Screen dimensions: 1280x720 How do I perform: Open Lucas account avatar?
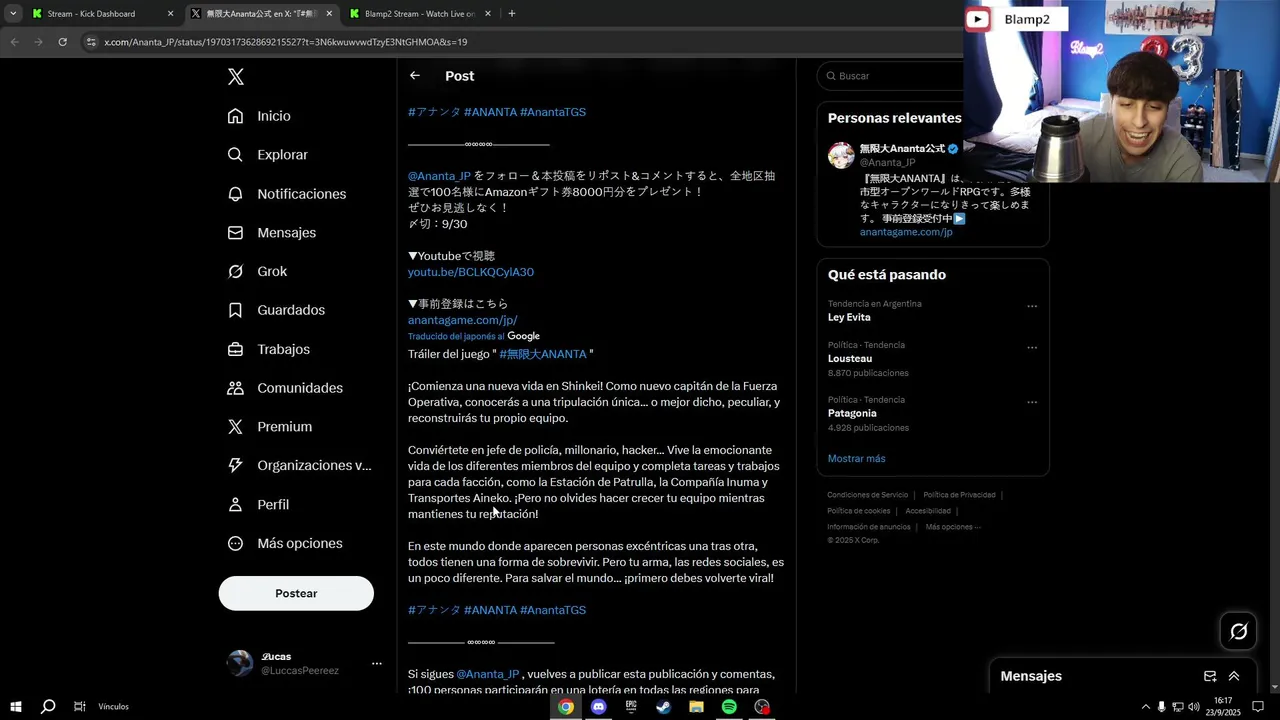(x=240, y=663)
